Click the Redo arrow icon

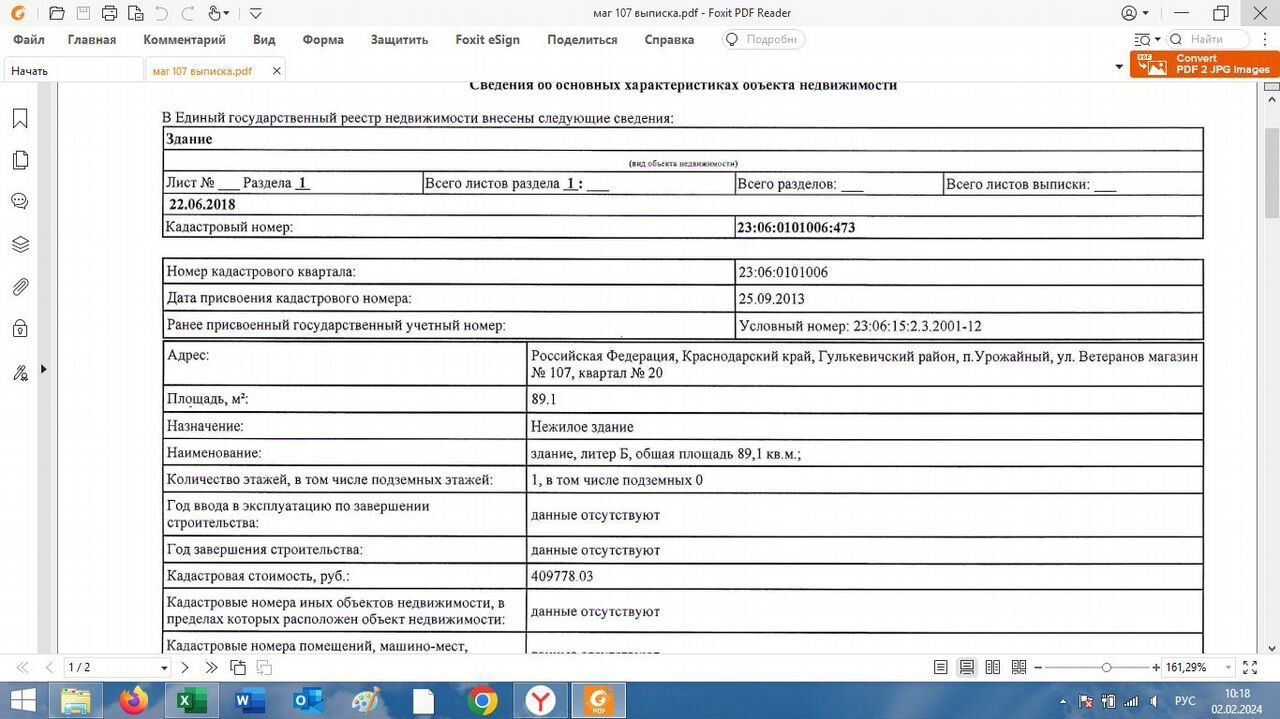point(187,13)
